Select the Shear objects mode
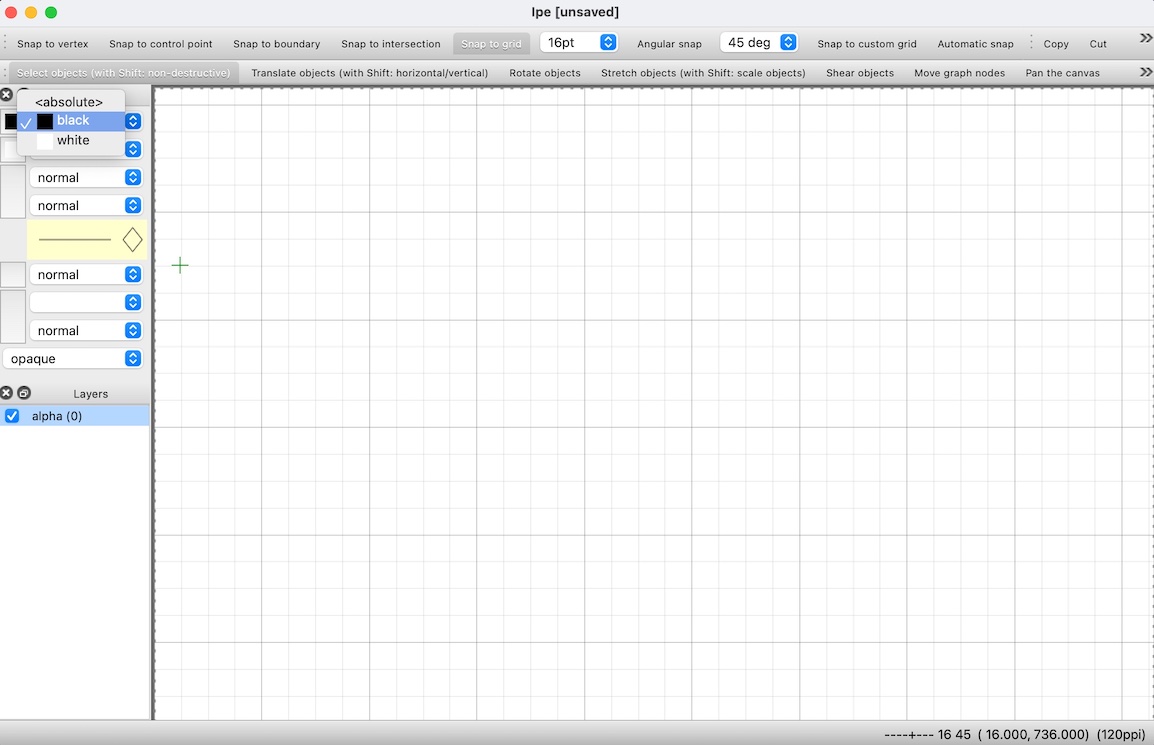The height and width of the screenshot is (745, 1154). coord(860,73)
